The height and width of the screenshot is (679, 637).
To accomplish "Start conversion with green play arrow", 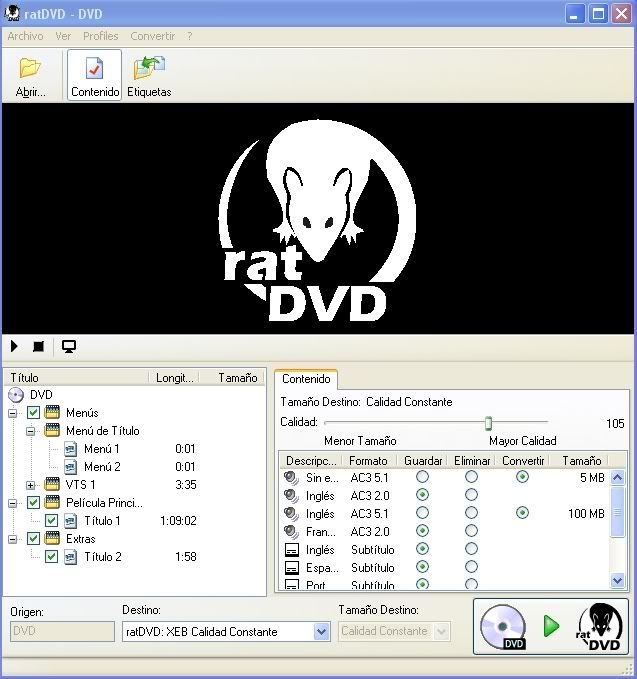I will 551,626.
